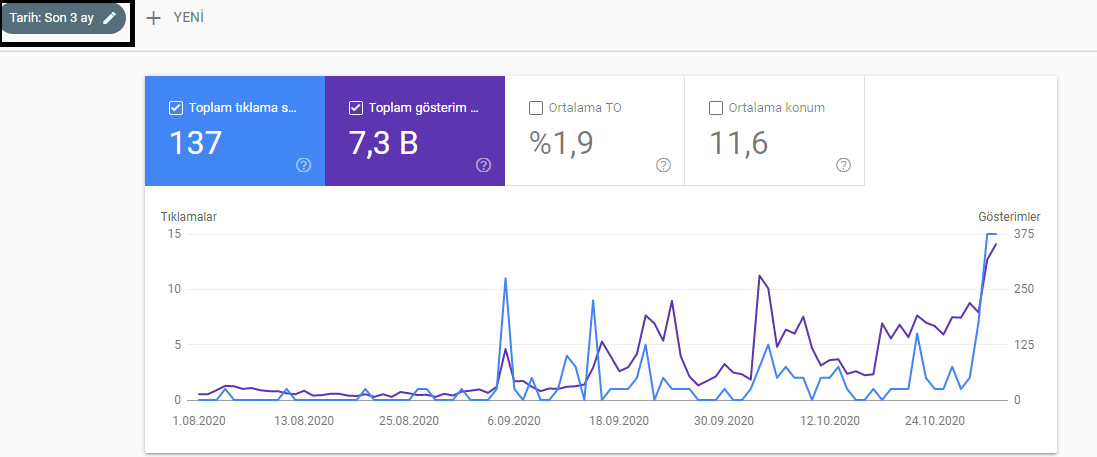Enable the Ortalama TO checkbox
Image resolution: width=1097 pixels, height=457 pixels.
point(536,108)
